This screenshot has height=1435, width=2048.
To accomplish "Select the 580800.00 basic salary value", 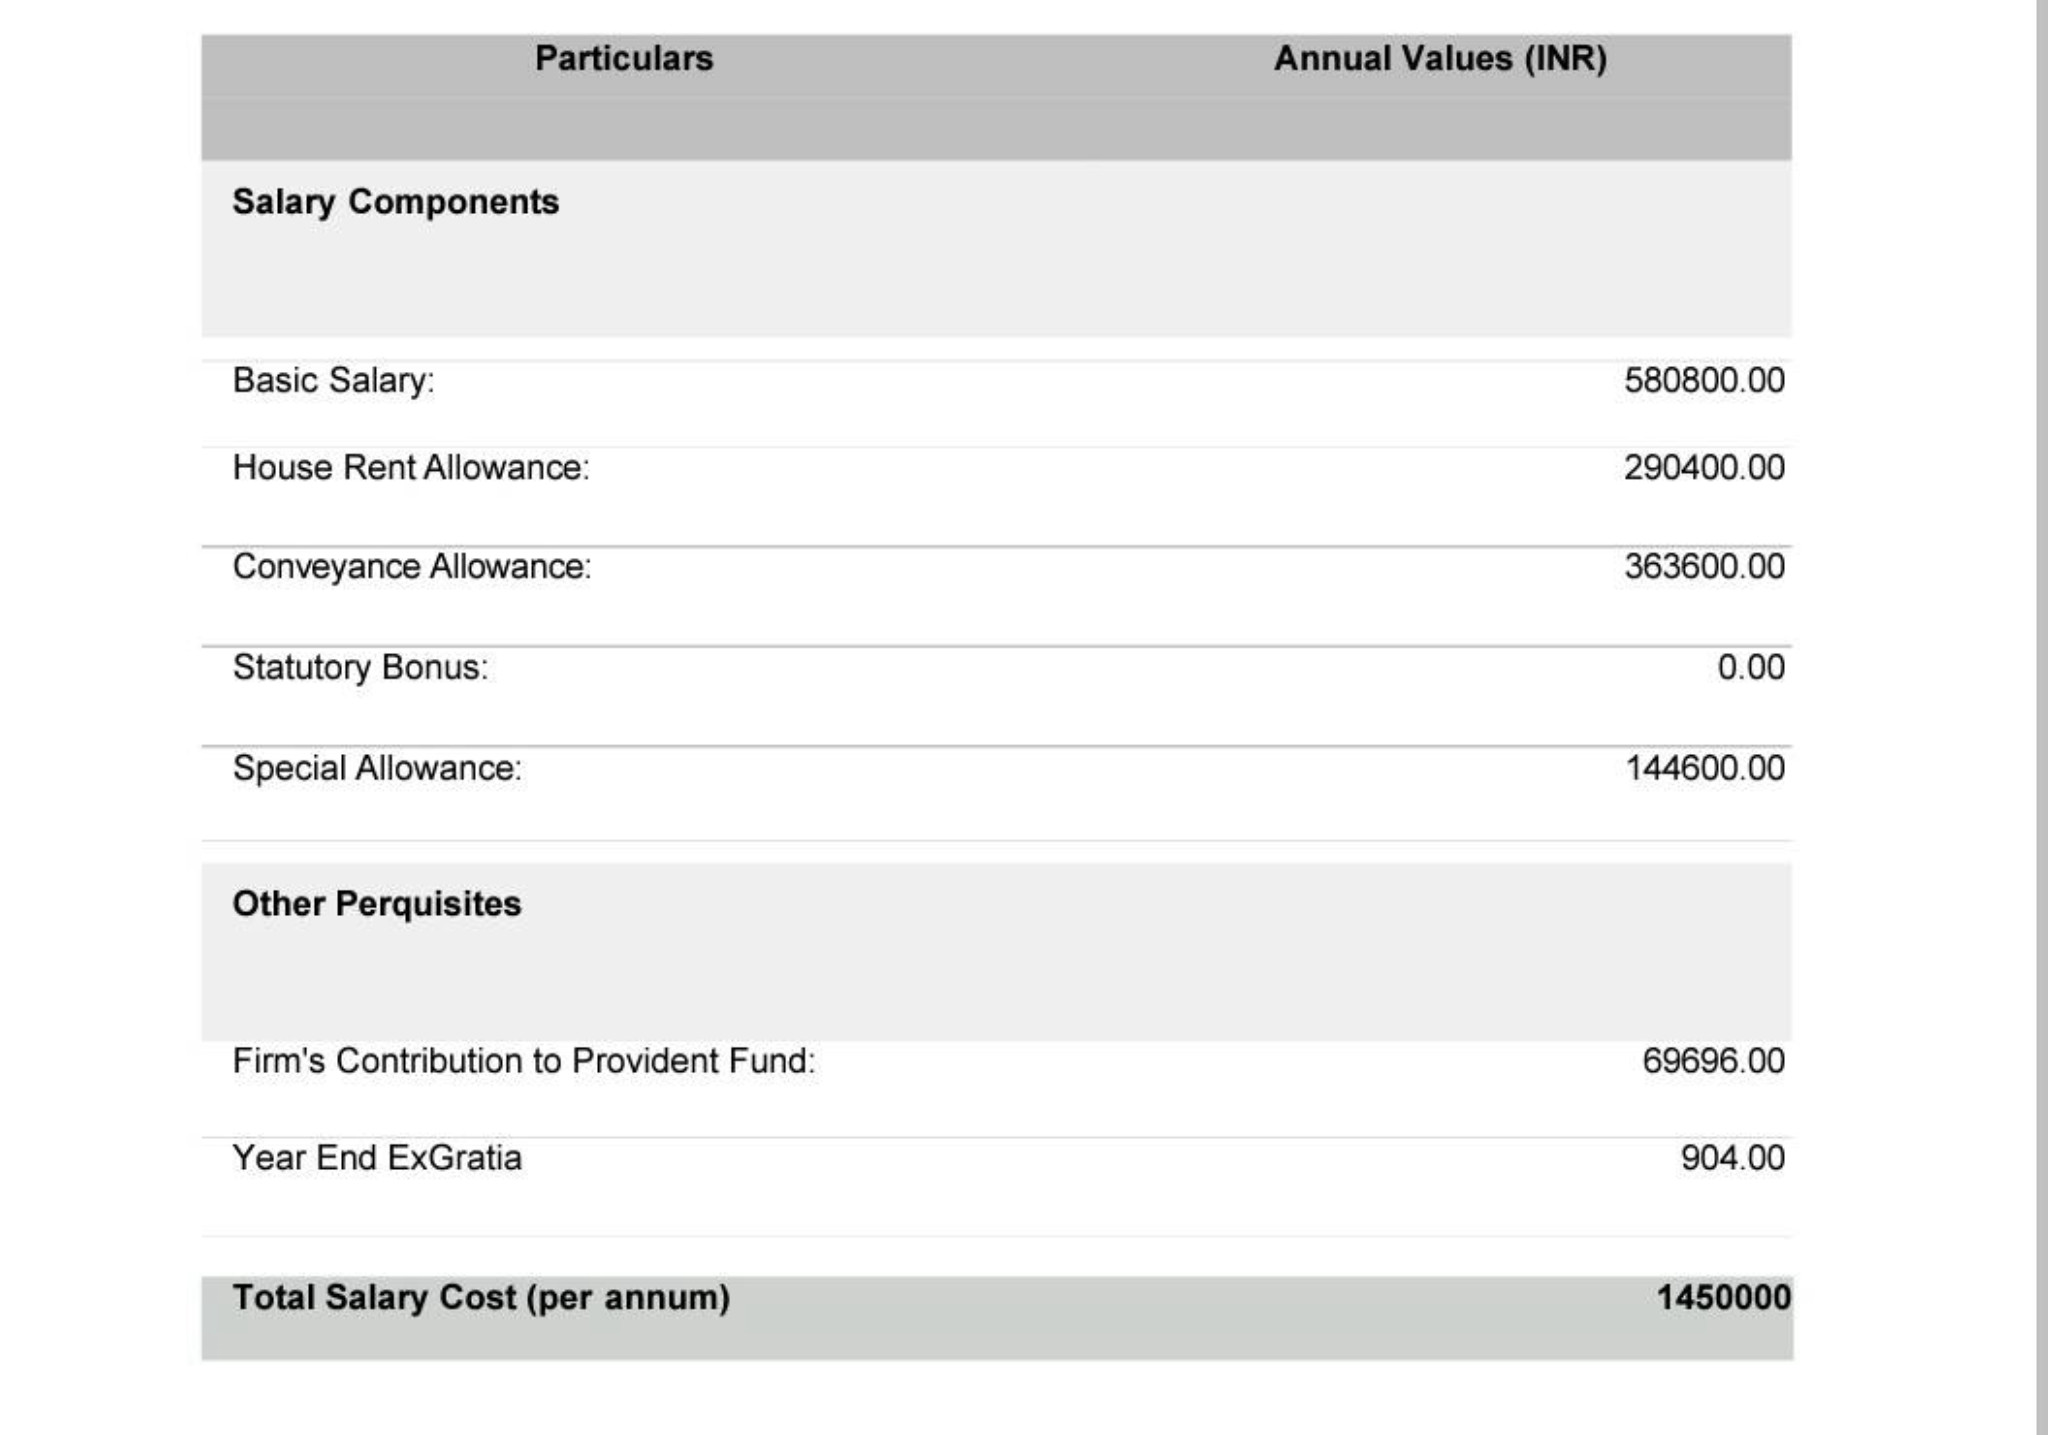I will (x=1704, y=380).
